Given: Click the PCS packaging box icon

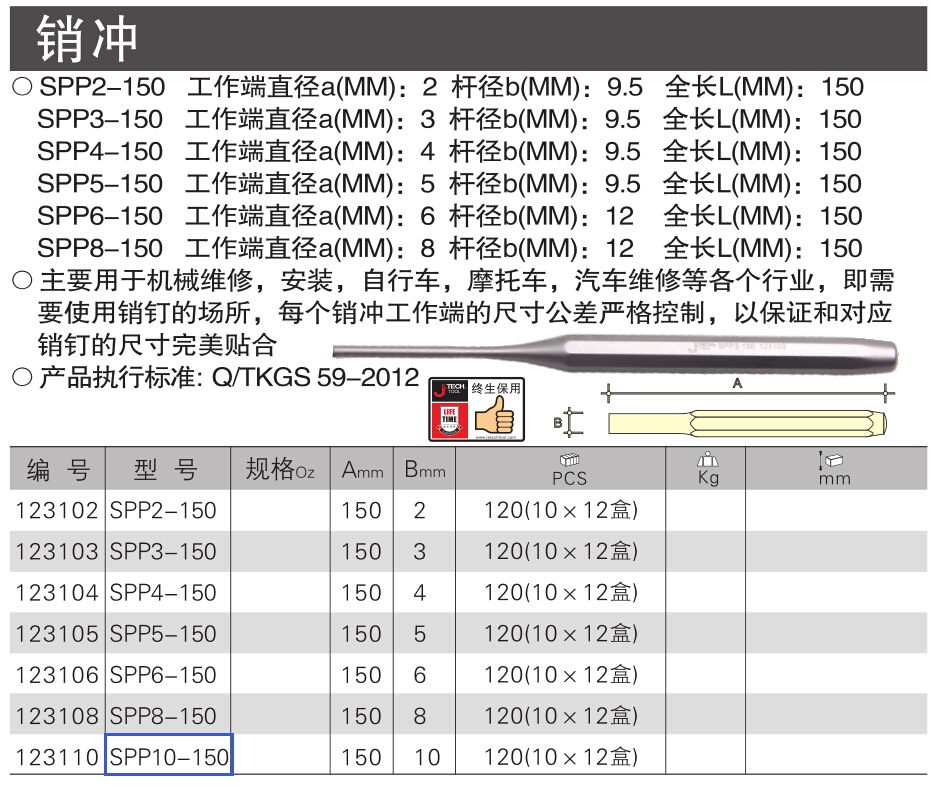Looking at the screenshot, I should coord(570,459).
